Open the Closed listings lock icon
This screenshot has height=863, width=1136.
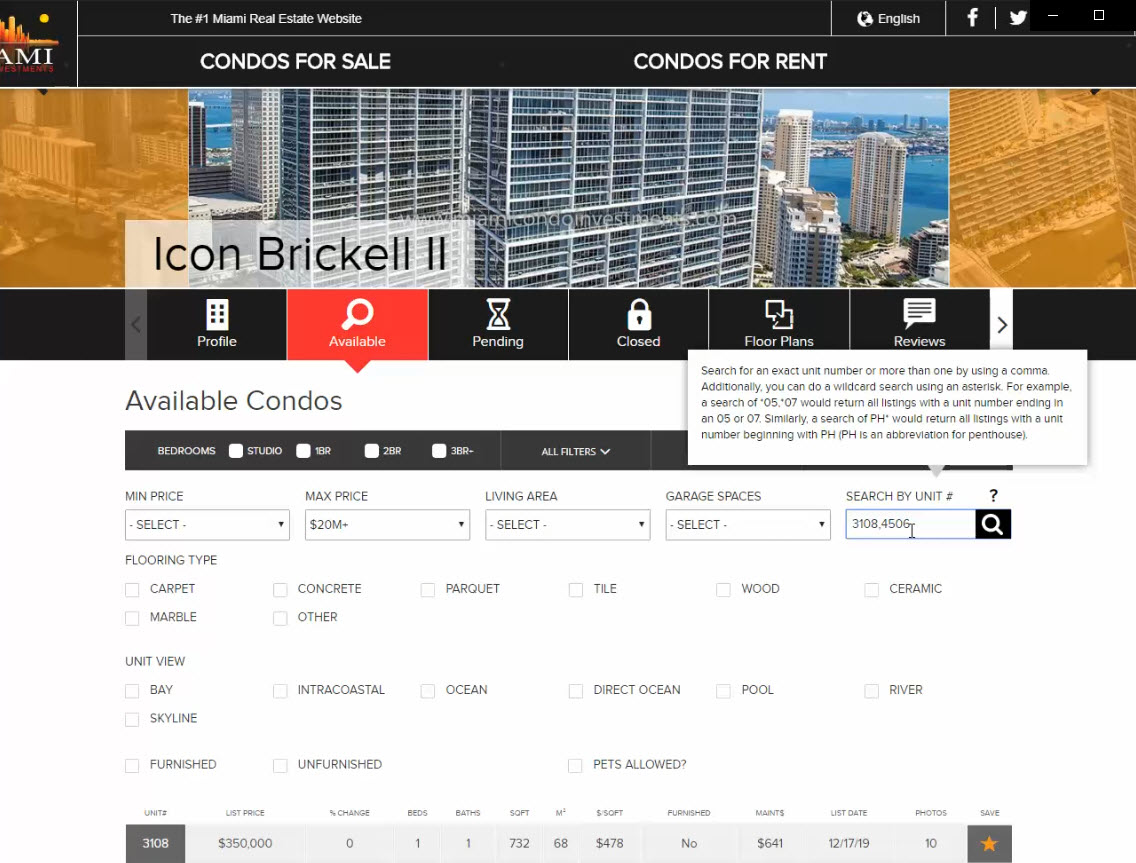[x=638, y=314]
